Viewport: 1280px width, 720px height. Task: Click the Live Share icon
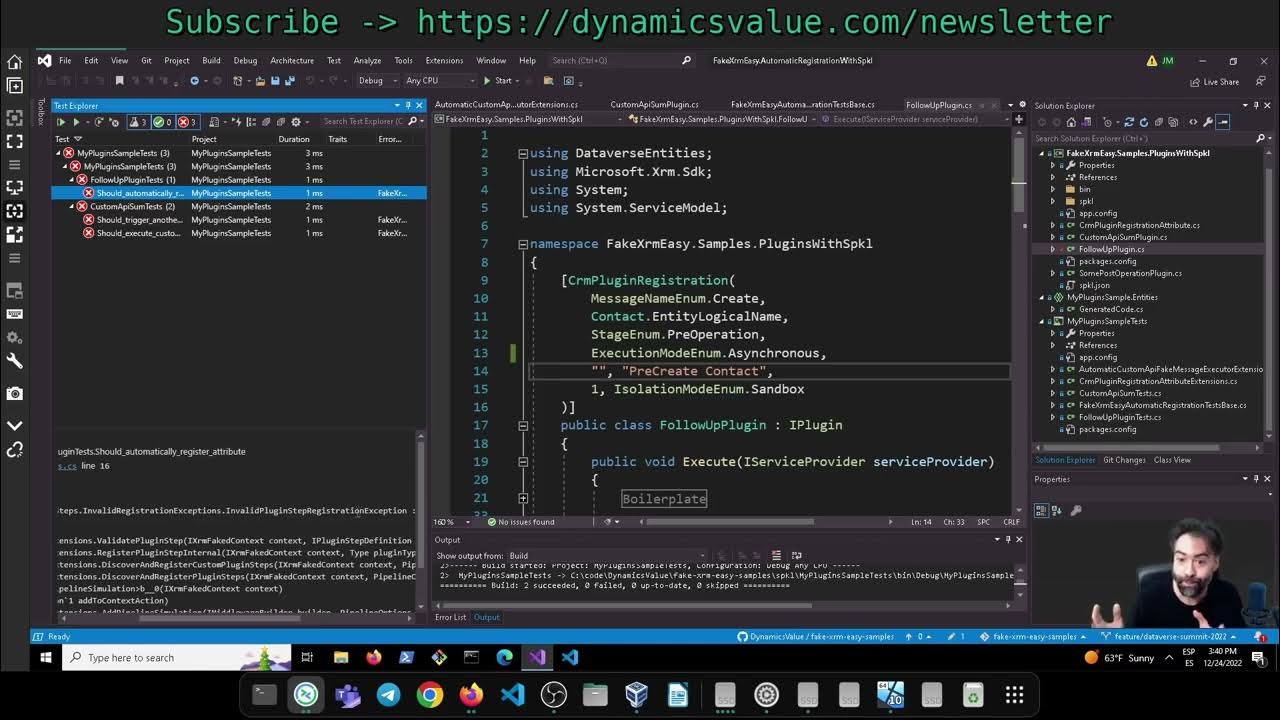[x=1214, y=82]
